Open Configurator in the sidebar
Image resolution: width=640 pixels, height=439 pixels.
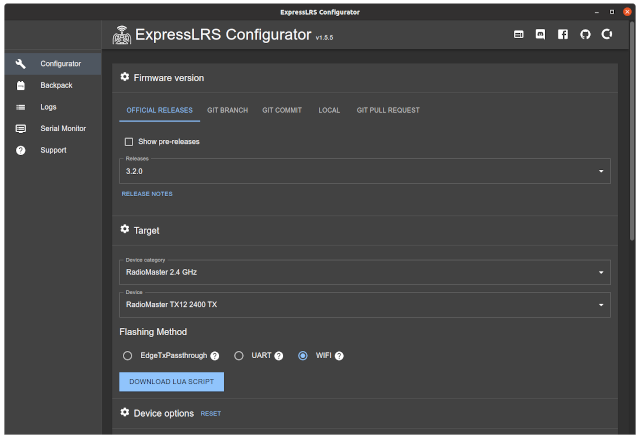tap(53, 64)
